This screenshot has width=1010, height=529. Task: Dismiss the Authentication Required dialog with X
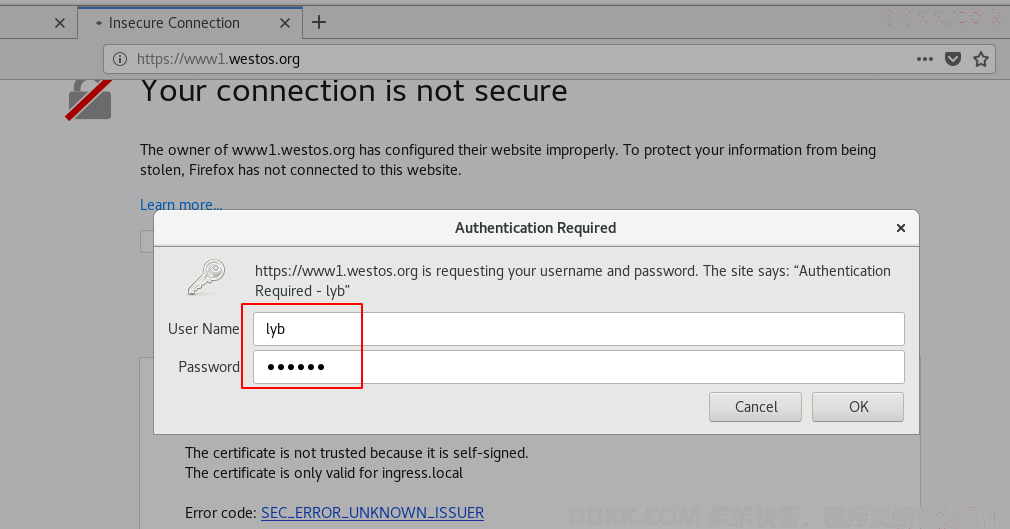[x=900, y=228]
